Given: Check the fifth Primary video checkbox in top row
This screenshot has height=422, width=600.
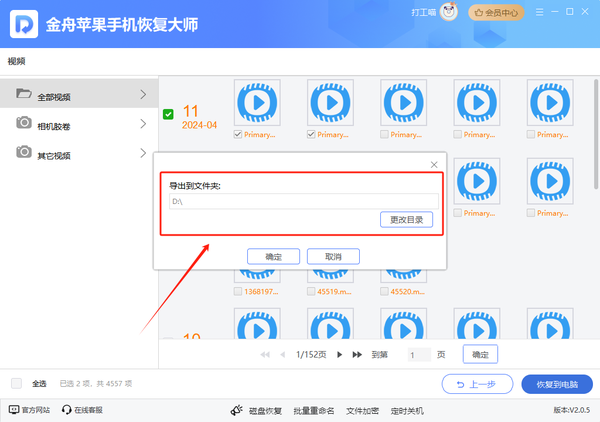Looking at the screenshot, I should click(531, 134).
